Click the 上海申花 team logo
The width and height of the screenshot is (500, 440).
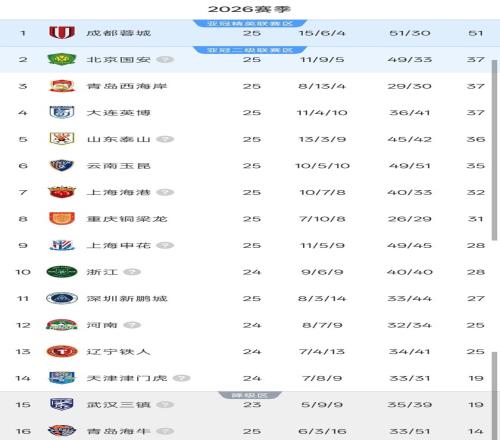coord(62,245)
